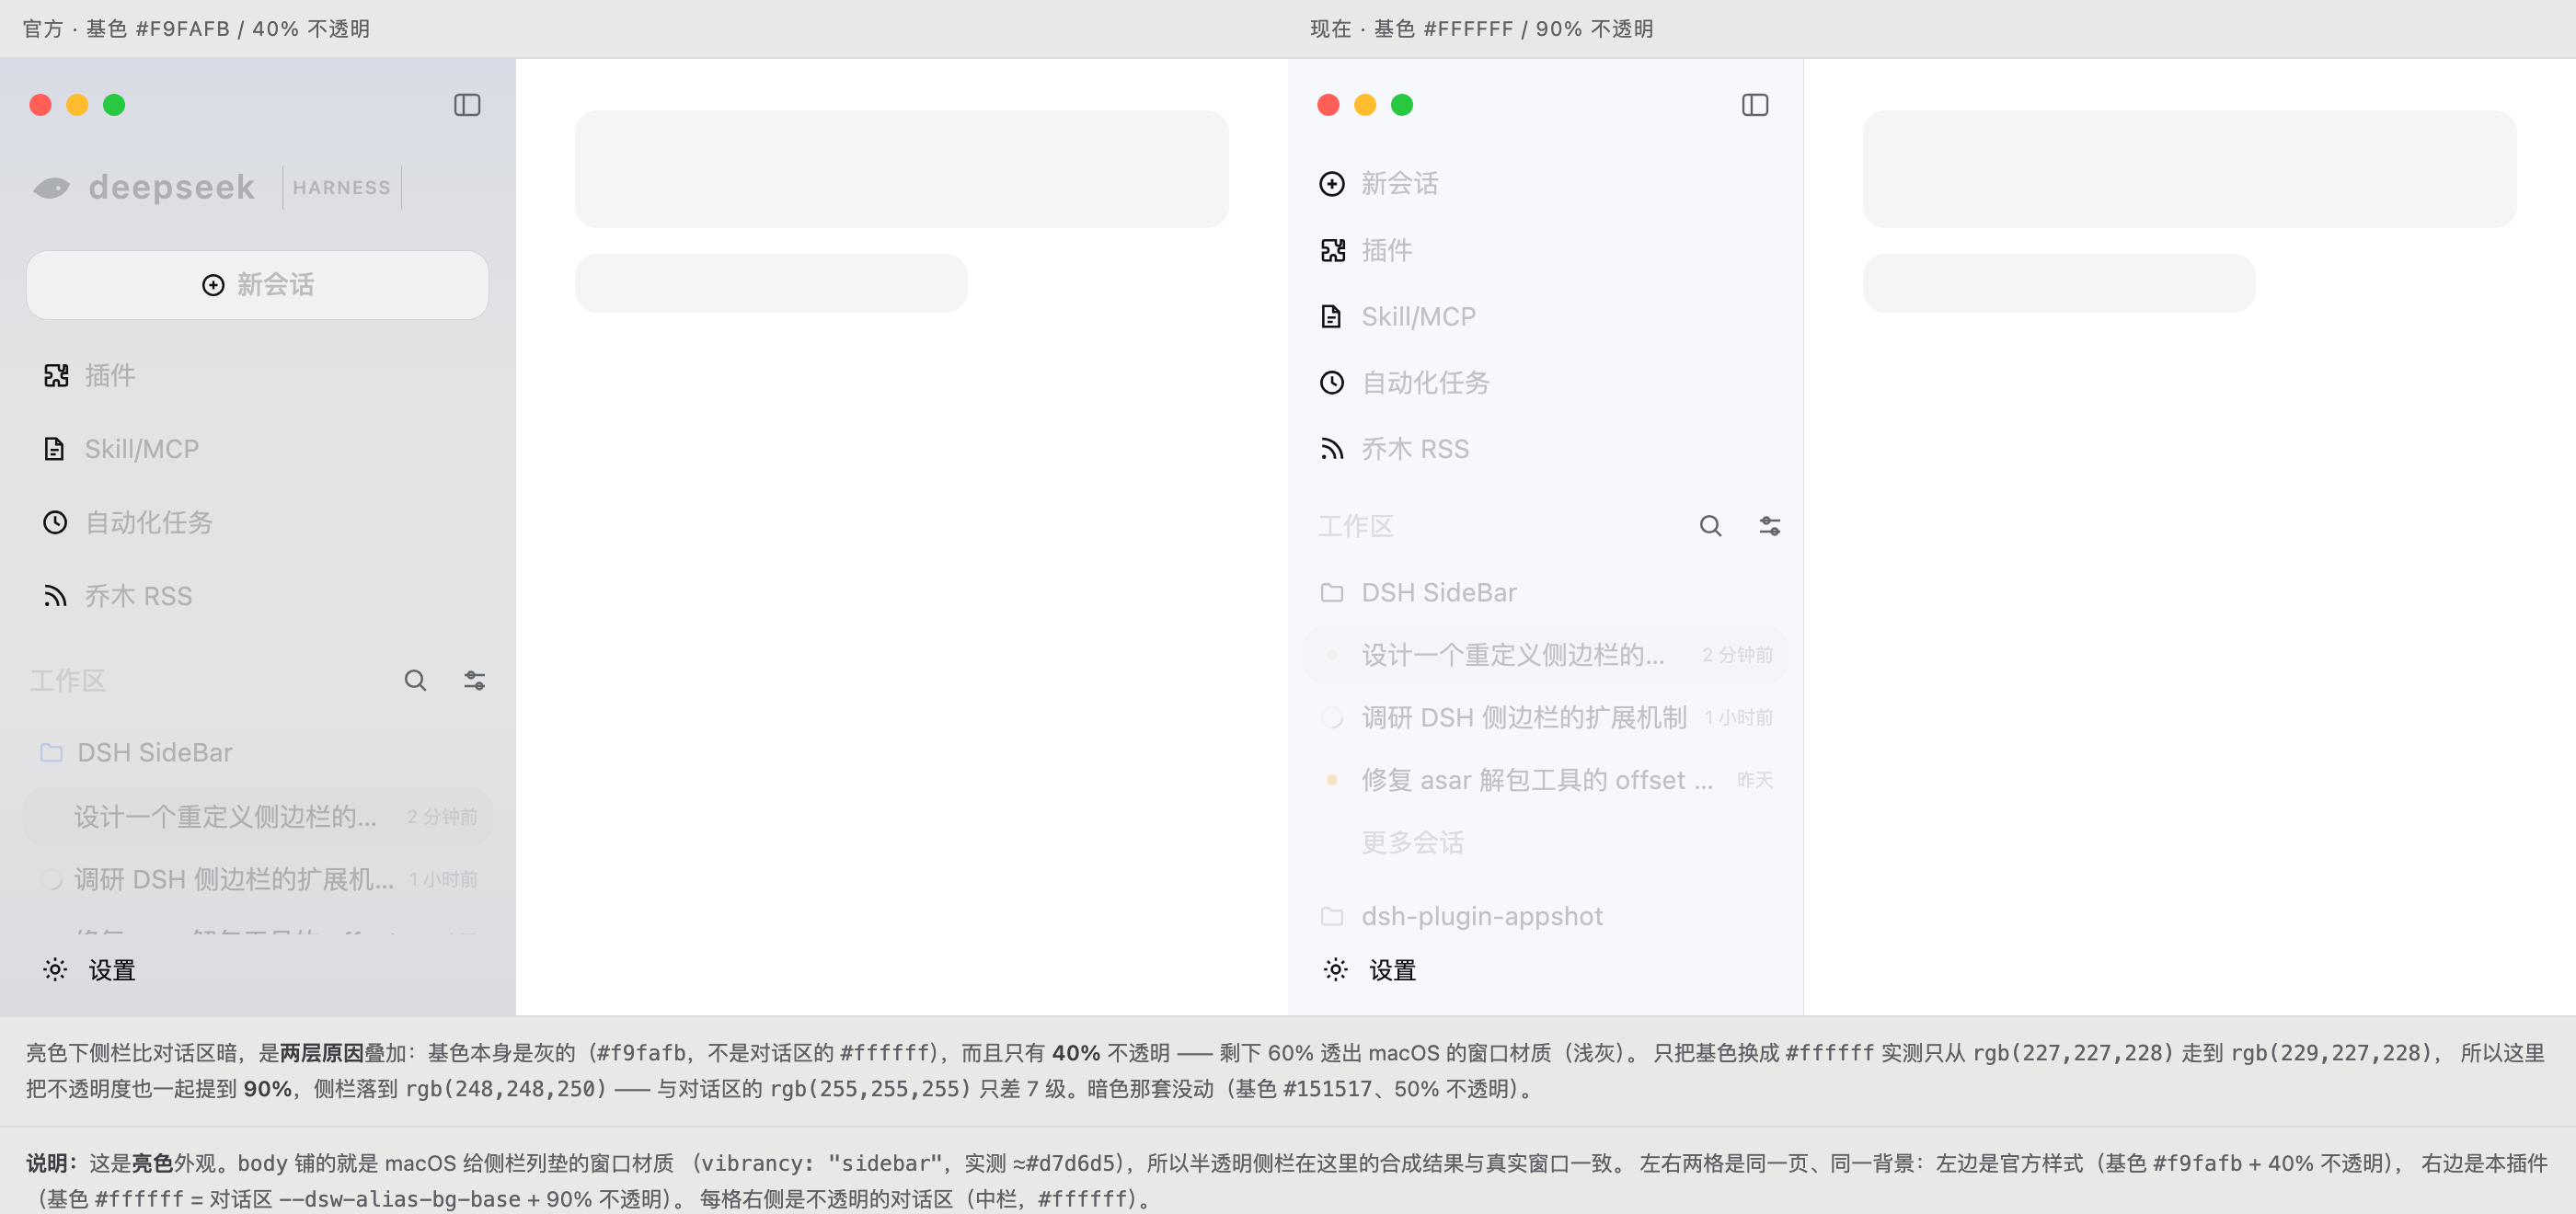Click large placeholder block in left conversation area
The image size is (2576, 1214).
point(902,169)
